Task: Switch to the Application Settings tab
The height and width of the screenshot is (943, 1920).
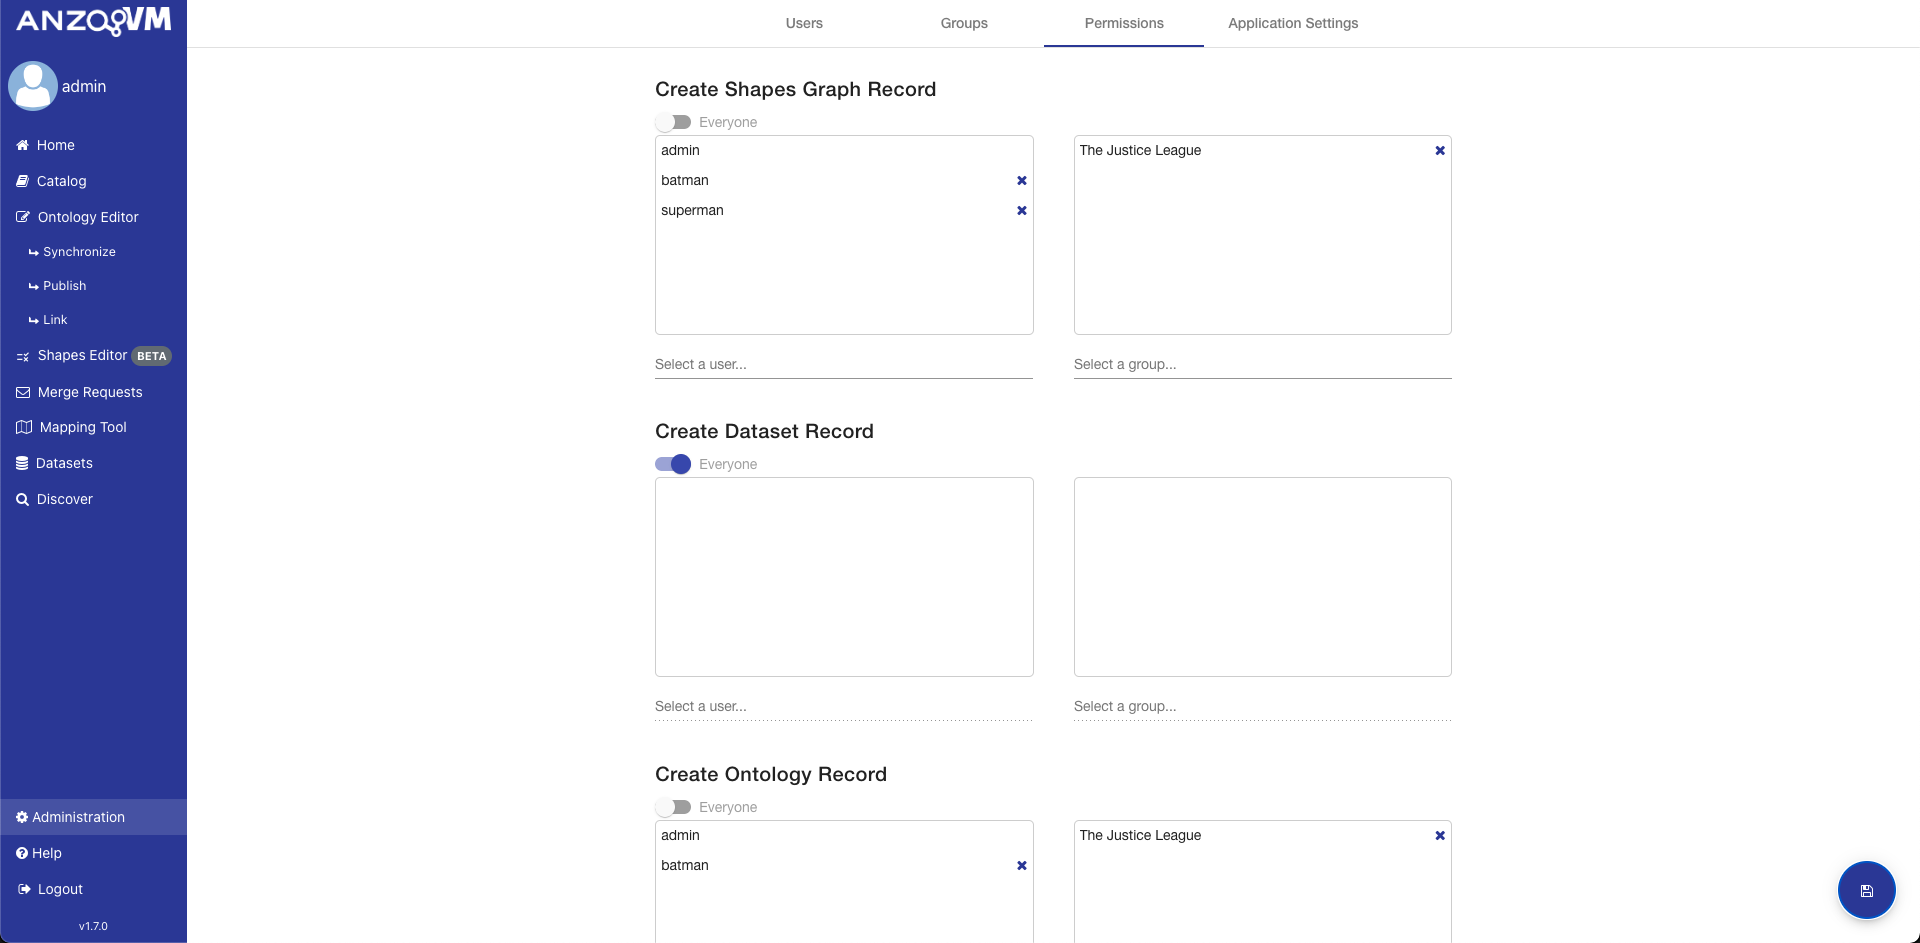Action: pyautogui.click(x=1292, y=23)
